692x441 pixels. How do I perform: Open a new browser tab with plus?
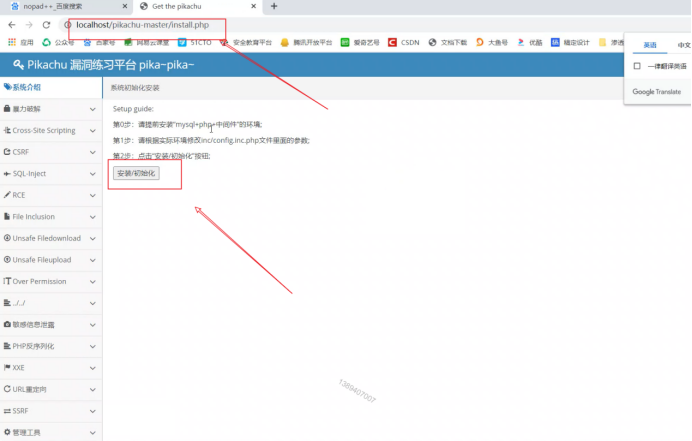coord(274,6)
